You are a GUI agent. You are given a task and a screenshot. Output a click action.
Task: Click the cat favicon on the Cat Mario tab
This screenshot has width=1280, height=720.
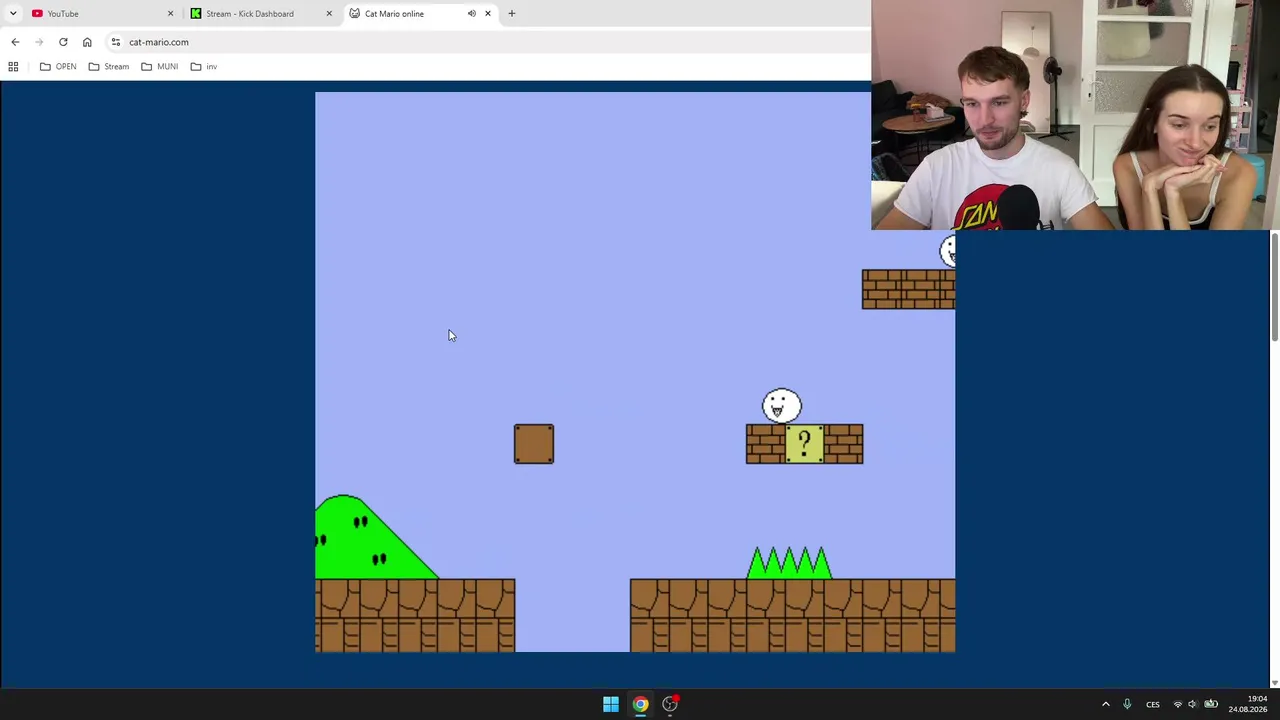(x=354, y=14)
